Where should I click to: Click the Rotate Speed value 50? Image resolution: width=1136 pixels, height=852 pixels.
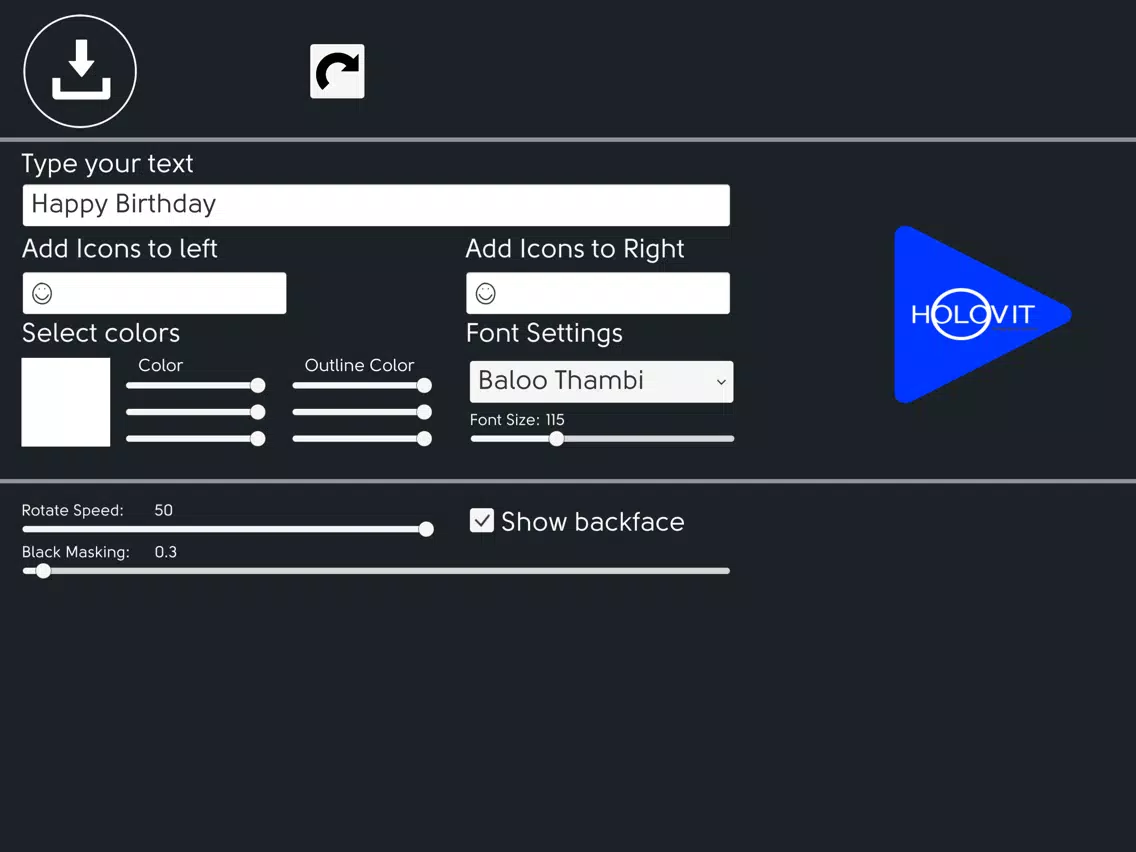click(x=164, y=510)
